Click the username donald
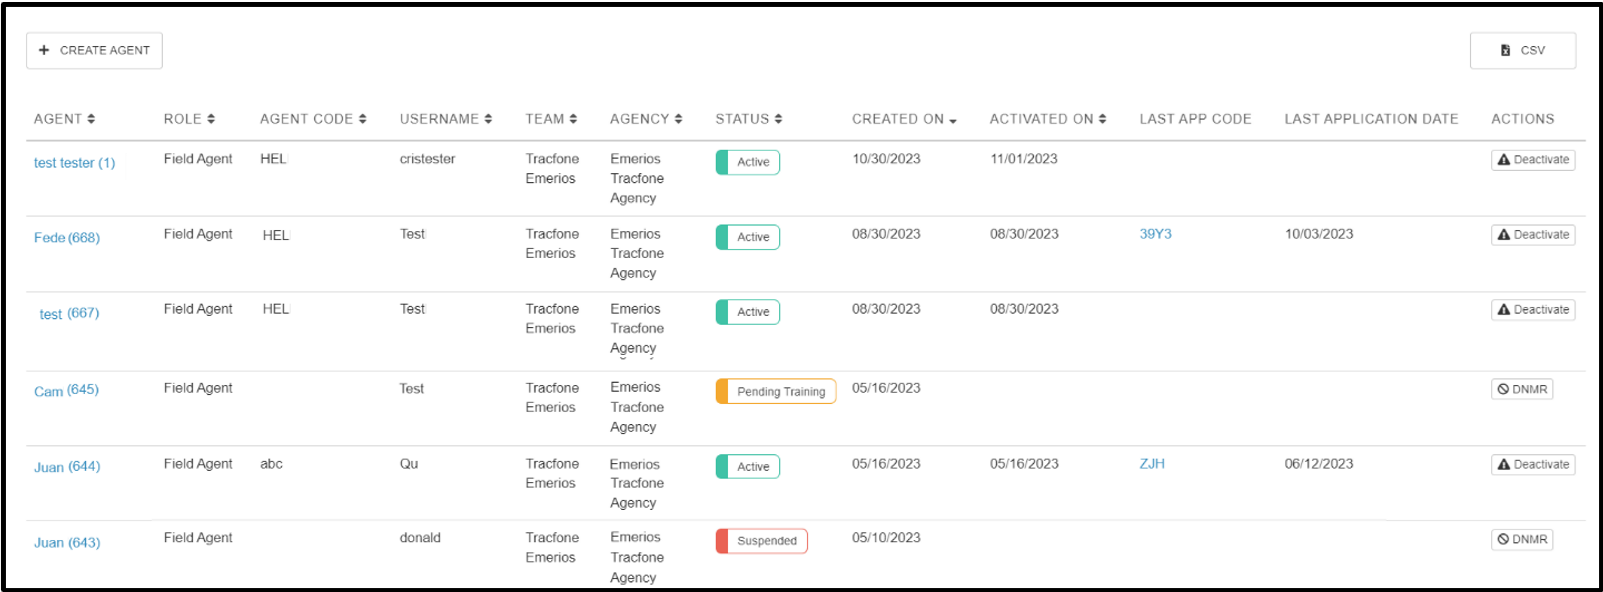This screenshot has width=1603, height=592. pos(420,538)
